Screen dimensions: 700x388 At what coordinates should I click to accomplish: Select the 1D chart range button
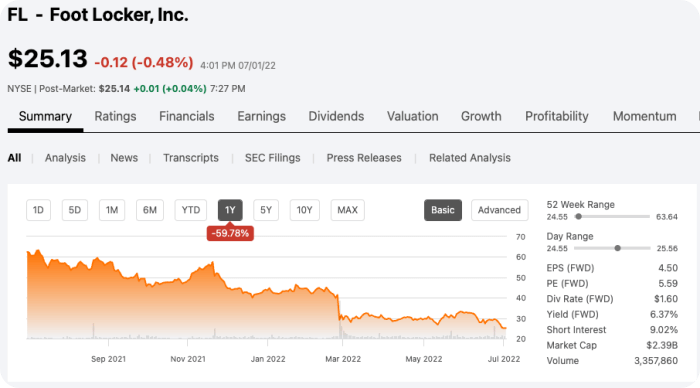click(38, 210)
